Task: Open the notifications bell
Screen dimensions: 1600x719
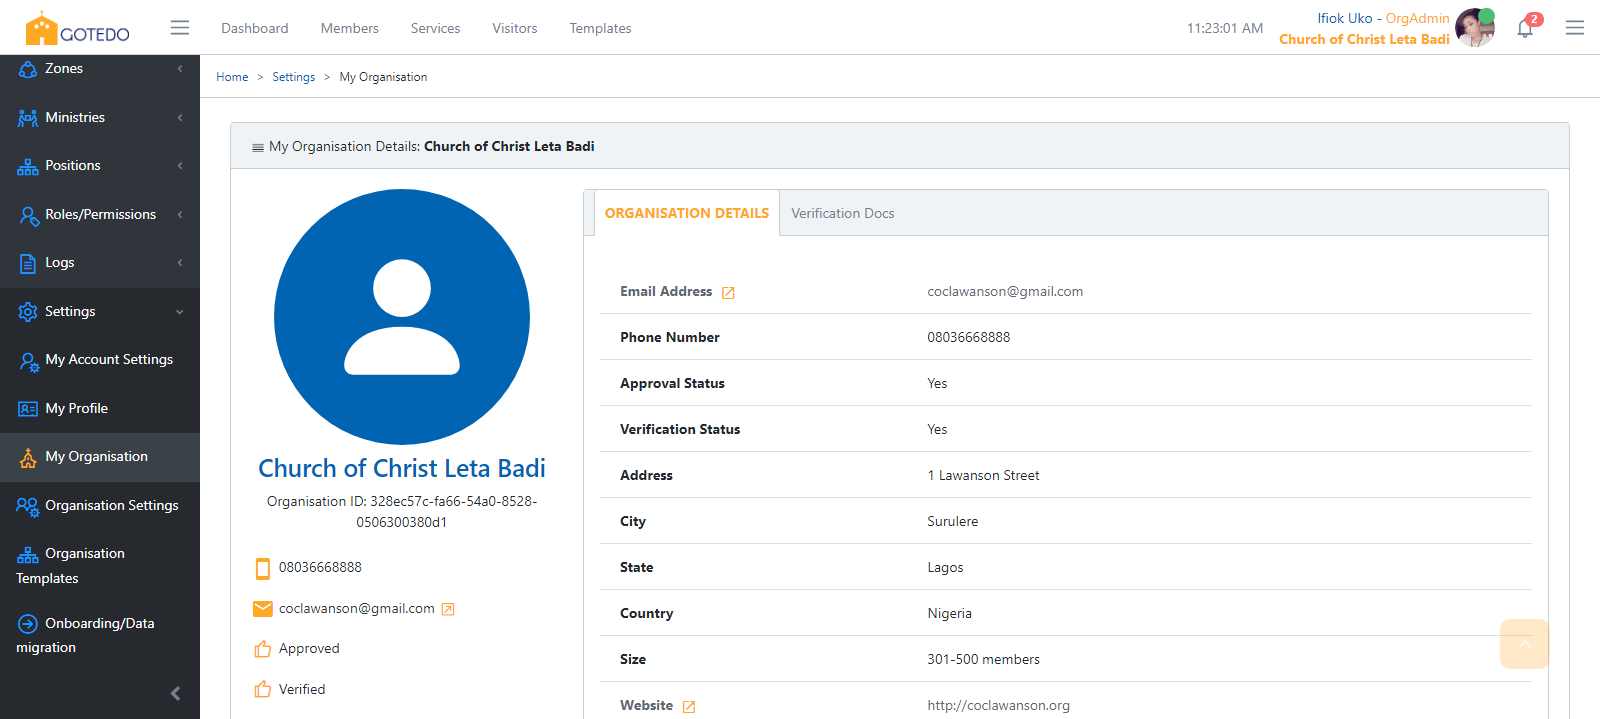Action: (1524, 28)
